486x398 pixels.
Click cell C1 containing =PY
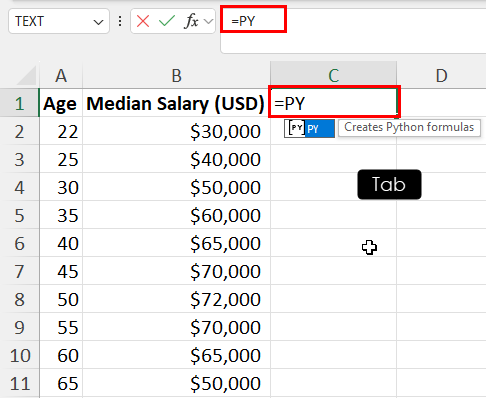334,103
